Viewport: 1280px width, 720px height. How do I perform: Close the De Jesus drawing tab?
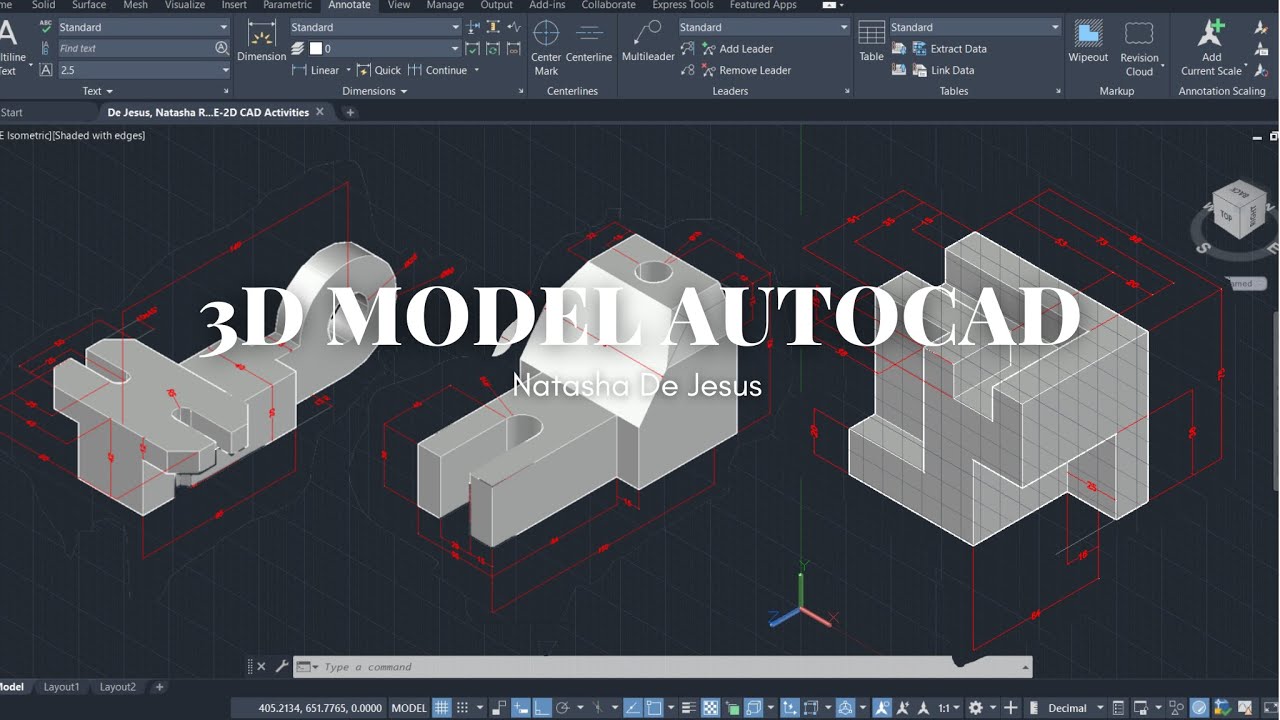click(x=320, y=112)
